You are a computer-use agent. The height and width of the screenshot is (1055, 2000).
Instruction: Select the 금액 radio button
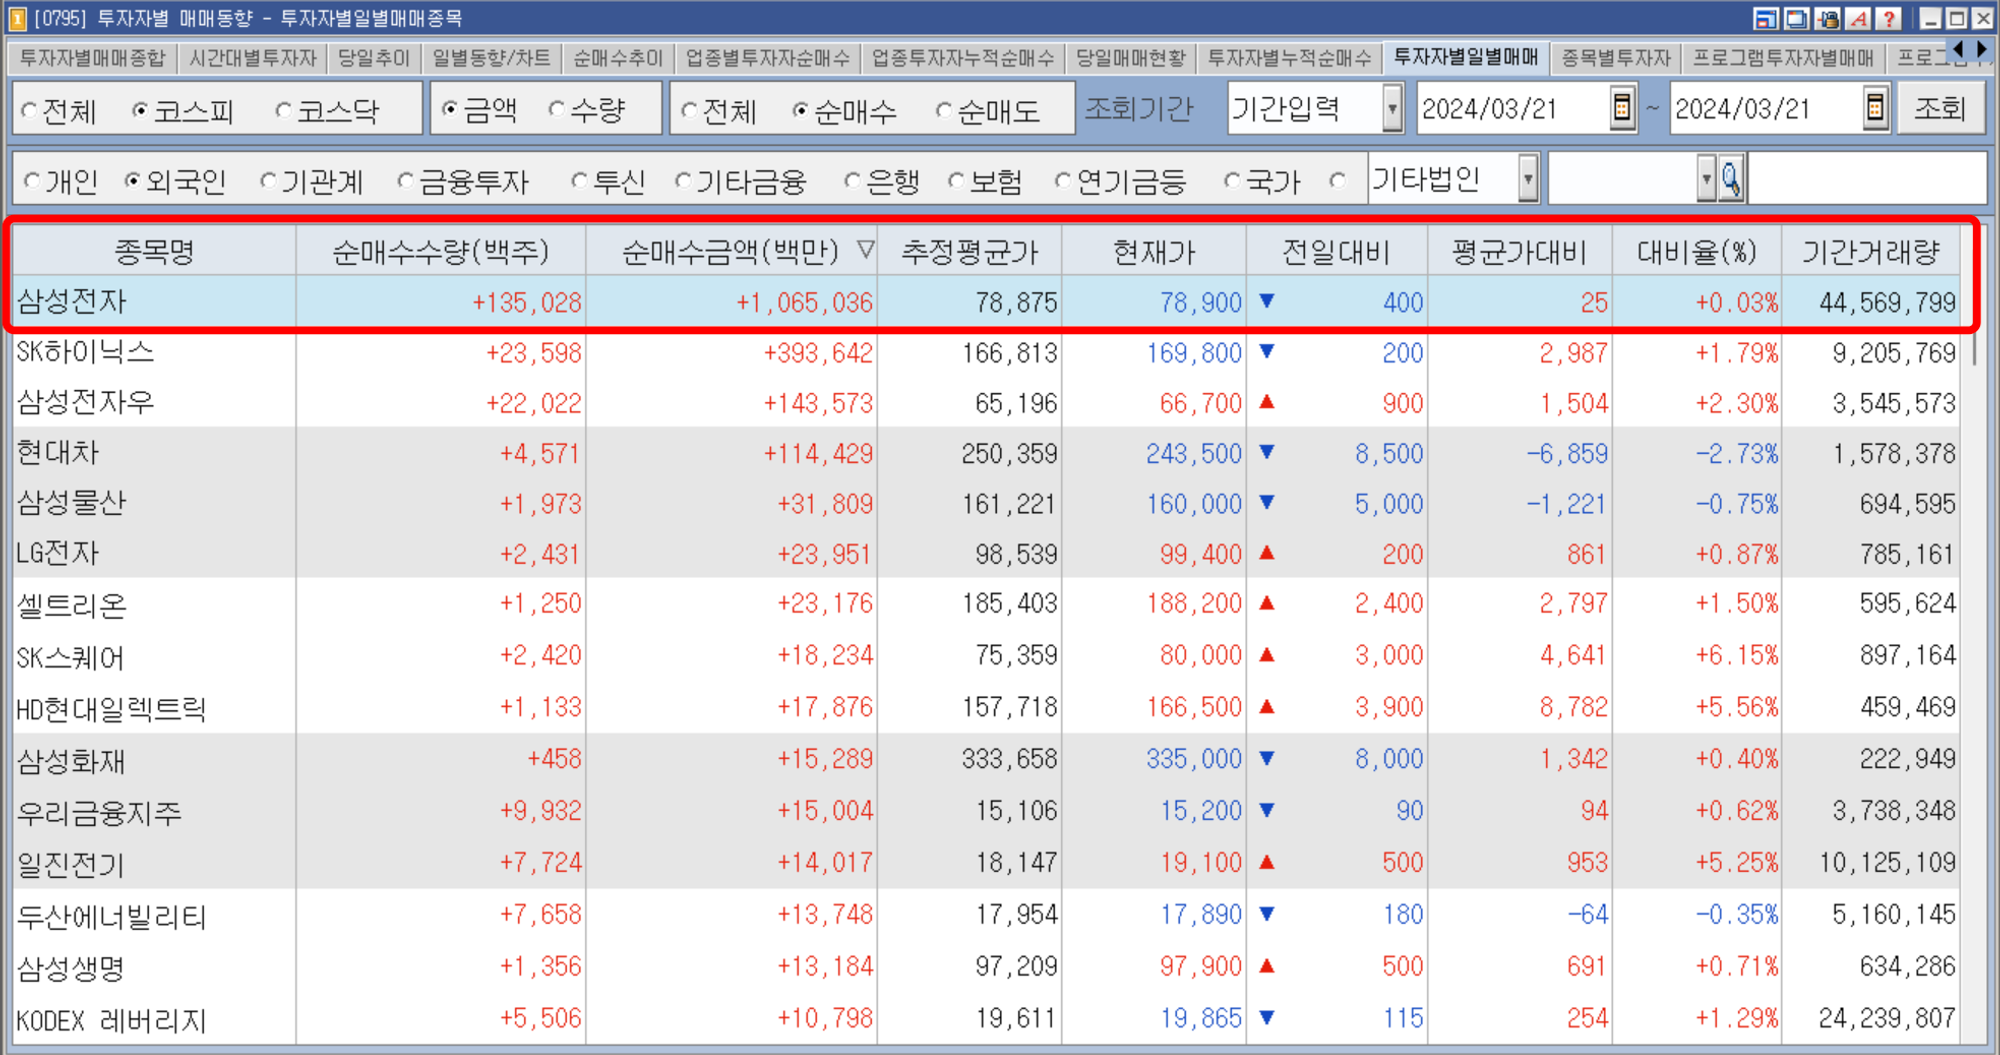(450, 109)
